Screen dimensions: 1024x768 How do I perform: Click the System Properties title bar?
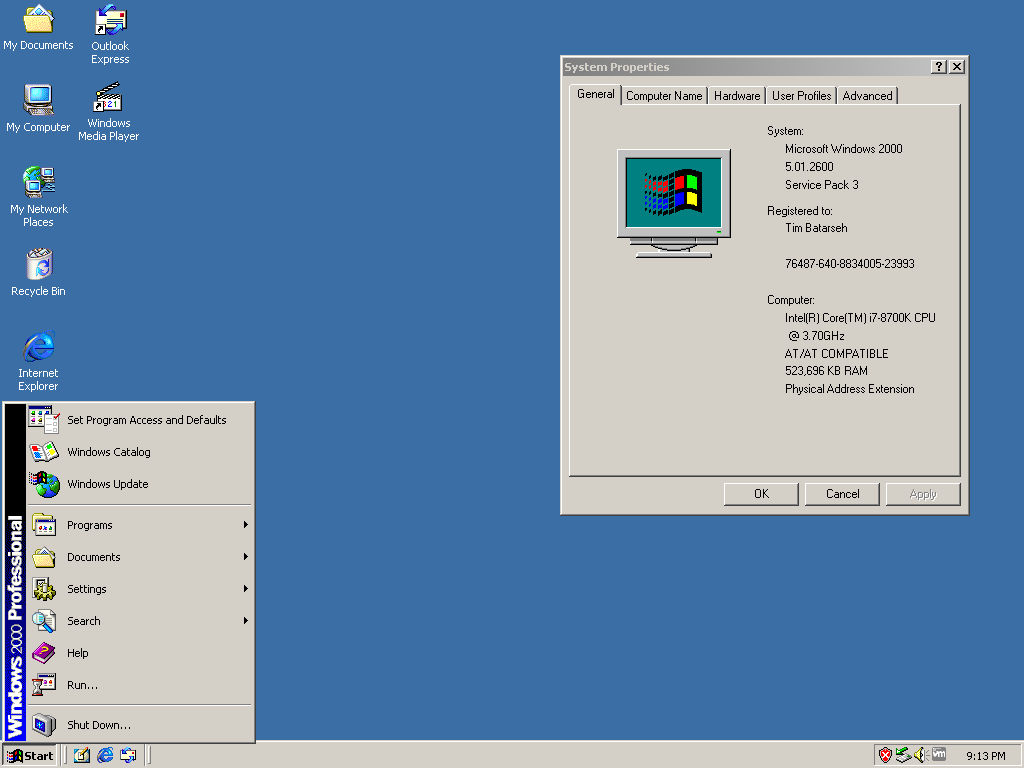click(744, 67)
